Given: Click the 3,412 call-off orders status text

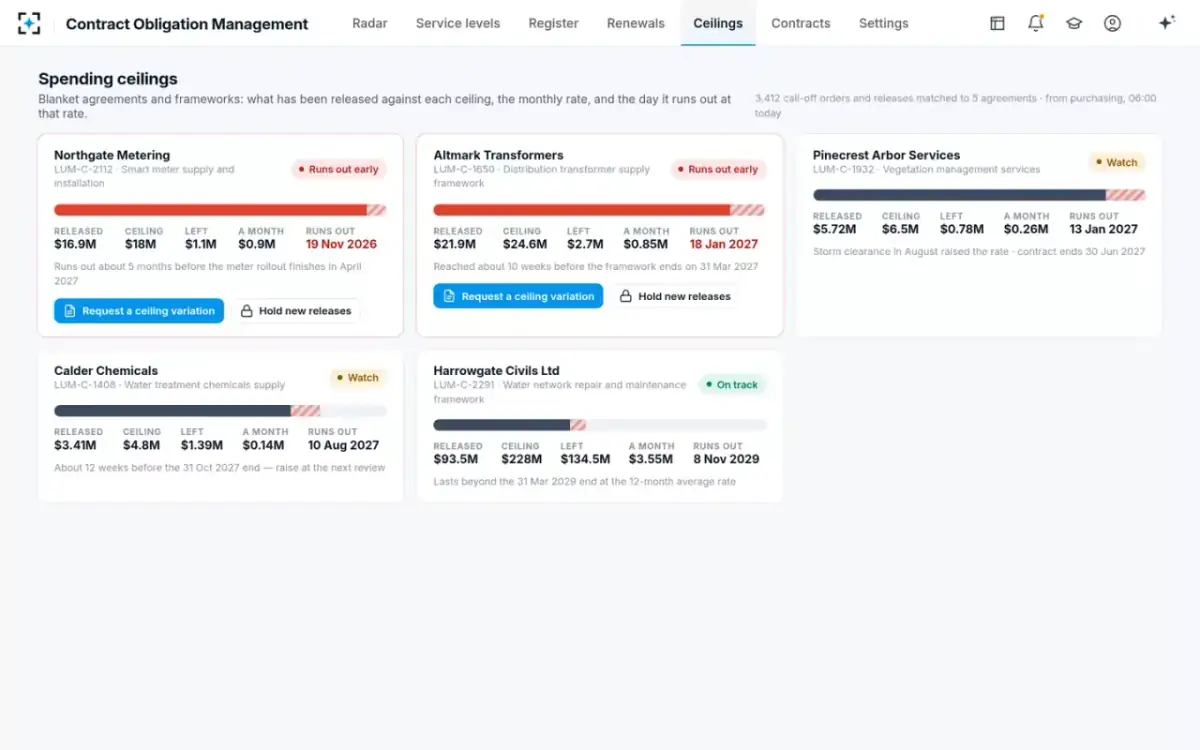Looking at the screenshot, I should (955, 106).
